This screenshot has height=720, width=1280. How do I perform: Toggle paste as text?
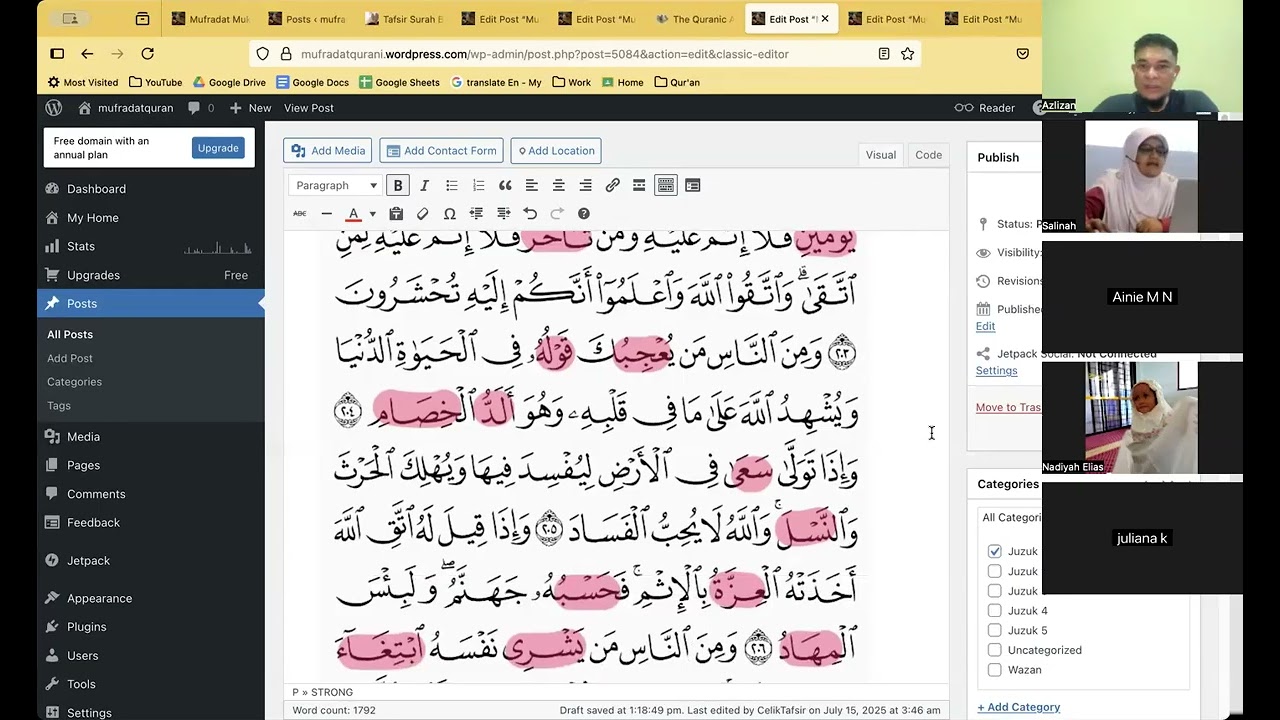pyautogui.click(x=396, y=213)
